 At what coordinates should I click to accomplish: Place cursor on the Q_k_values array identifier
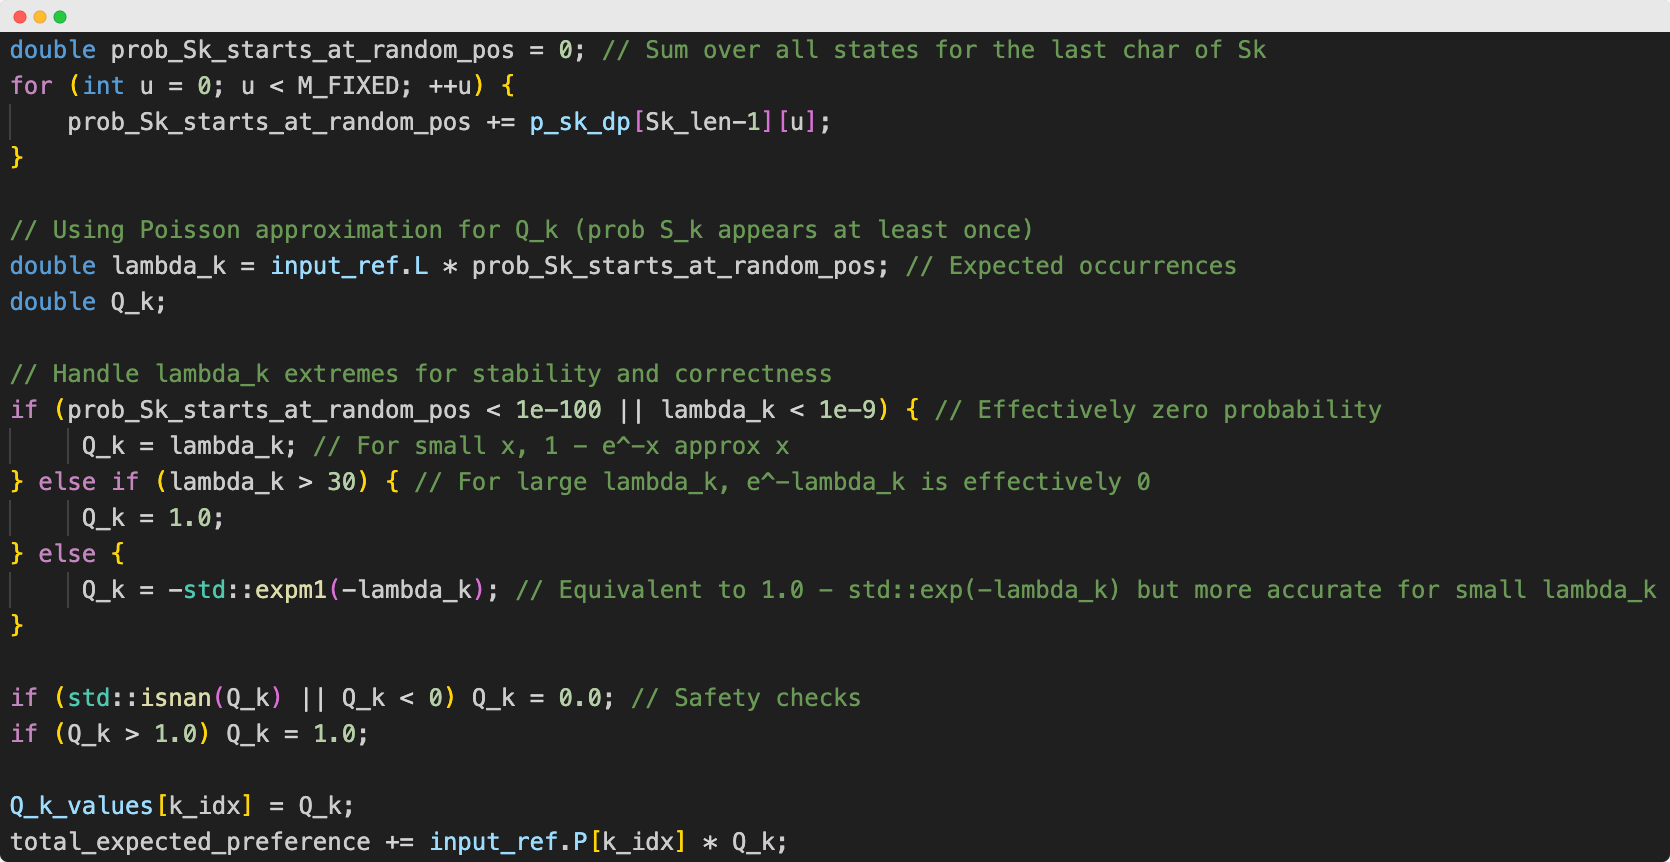pyautogui.click(x=81, y=806)
